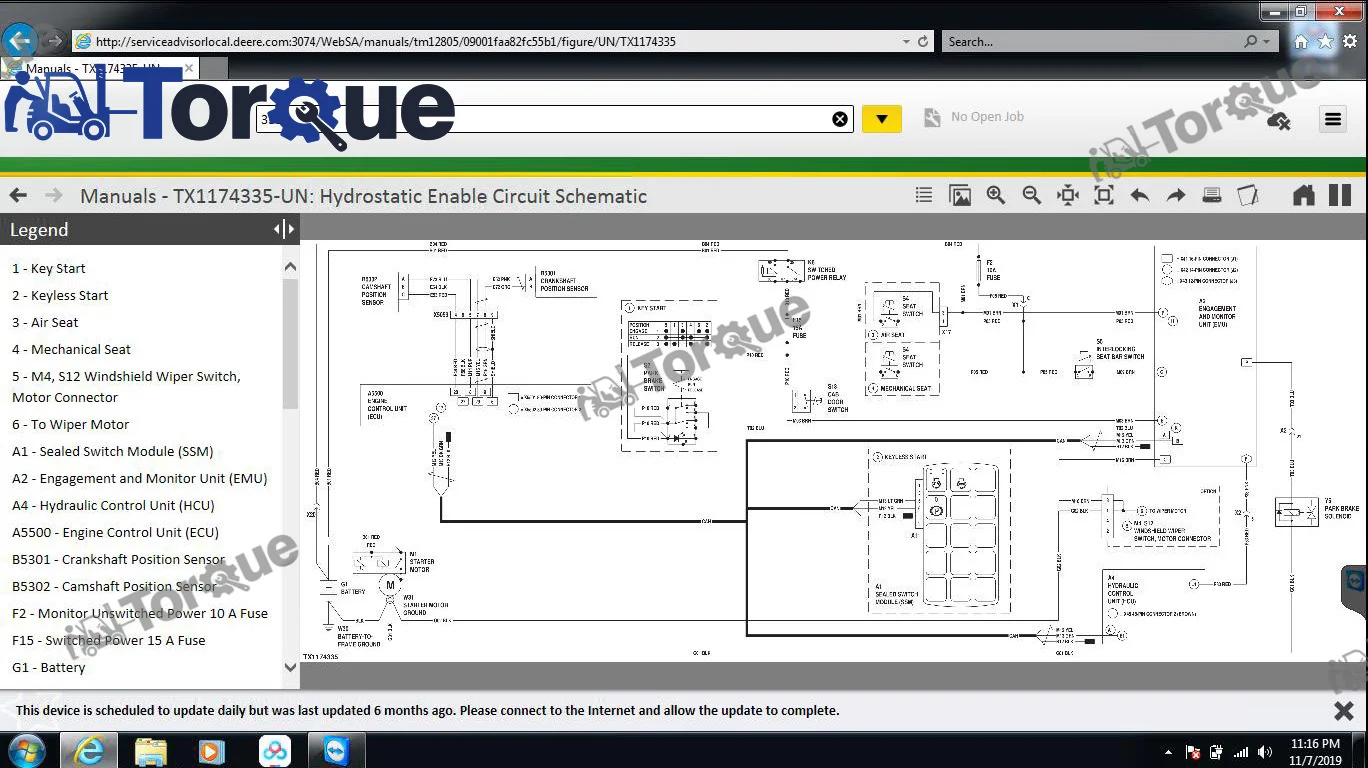Open Windows Explorer folder in taskbar
The width and height of the screenshot is (1368, 768).
(x=150, y=750)
